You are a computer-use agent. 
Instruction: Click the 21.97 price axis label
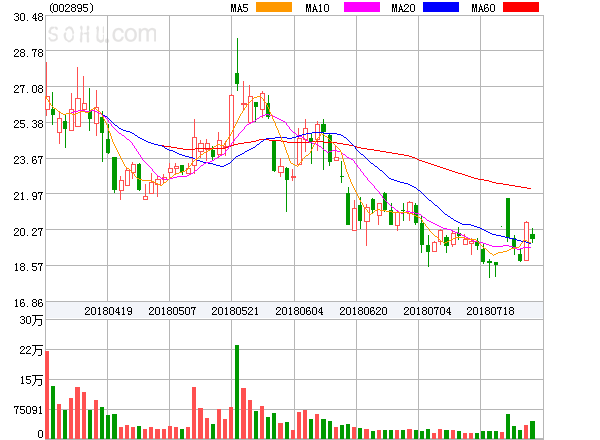point(28,196)
